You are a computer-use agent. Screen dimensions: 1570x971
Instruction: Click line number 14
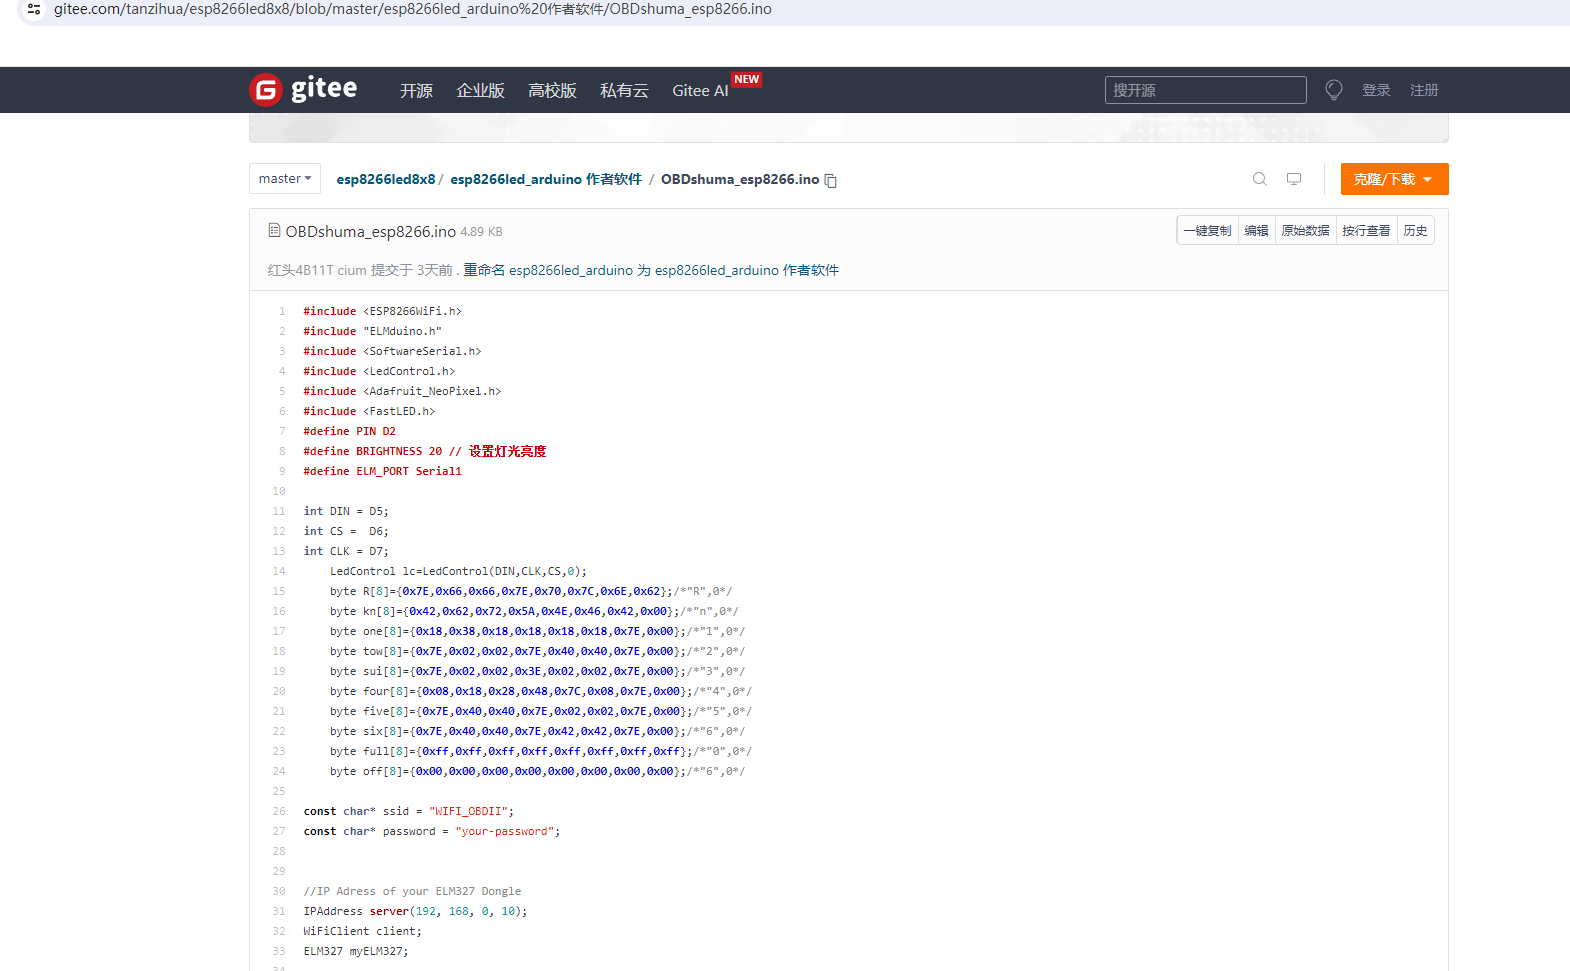279,571
